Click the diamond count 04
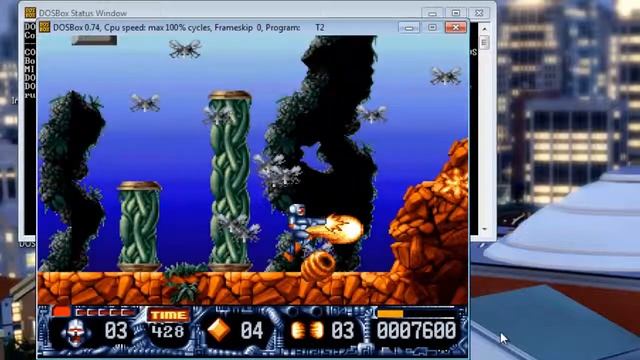The width and height of the screenshot is (640, 360). [251, 331]
